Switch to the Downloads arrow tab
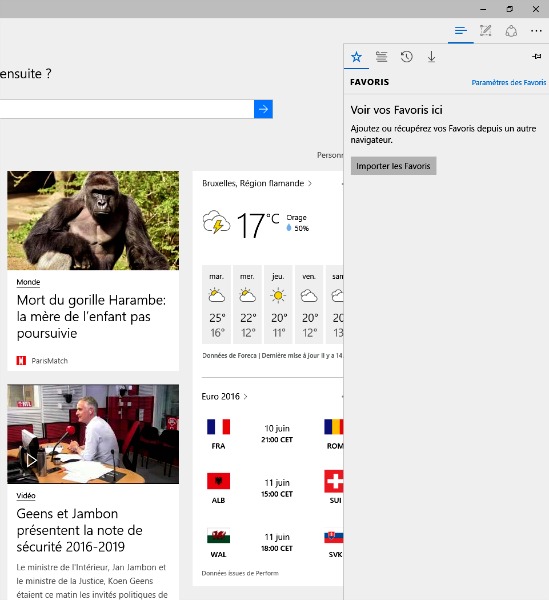Viewport: 549px width, 600px height. point(431,57)
